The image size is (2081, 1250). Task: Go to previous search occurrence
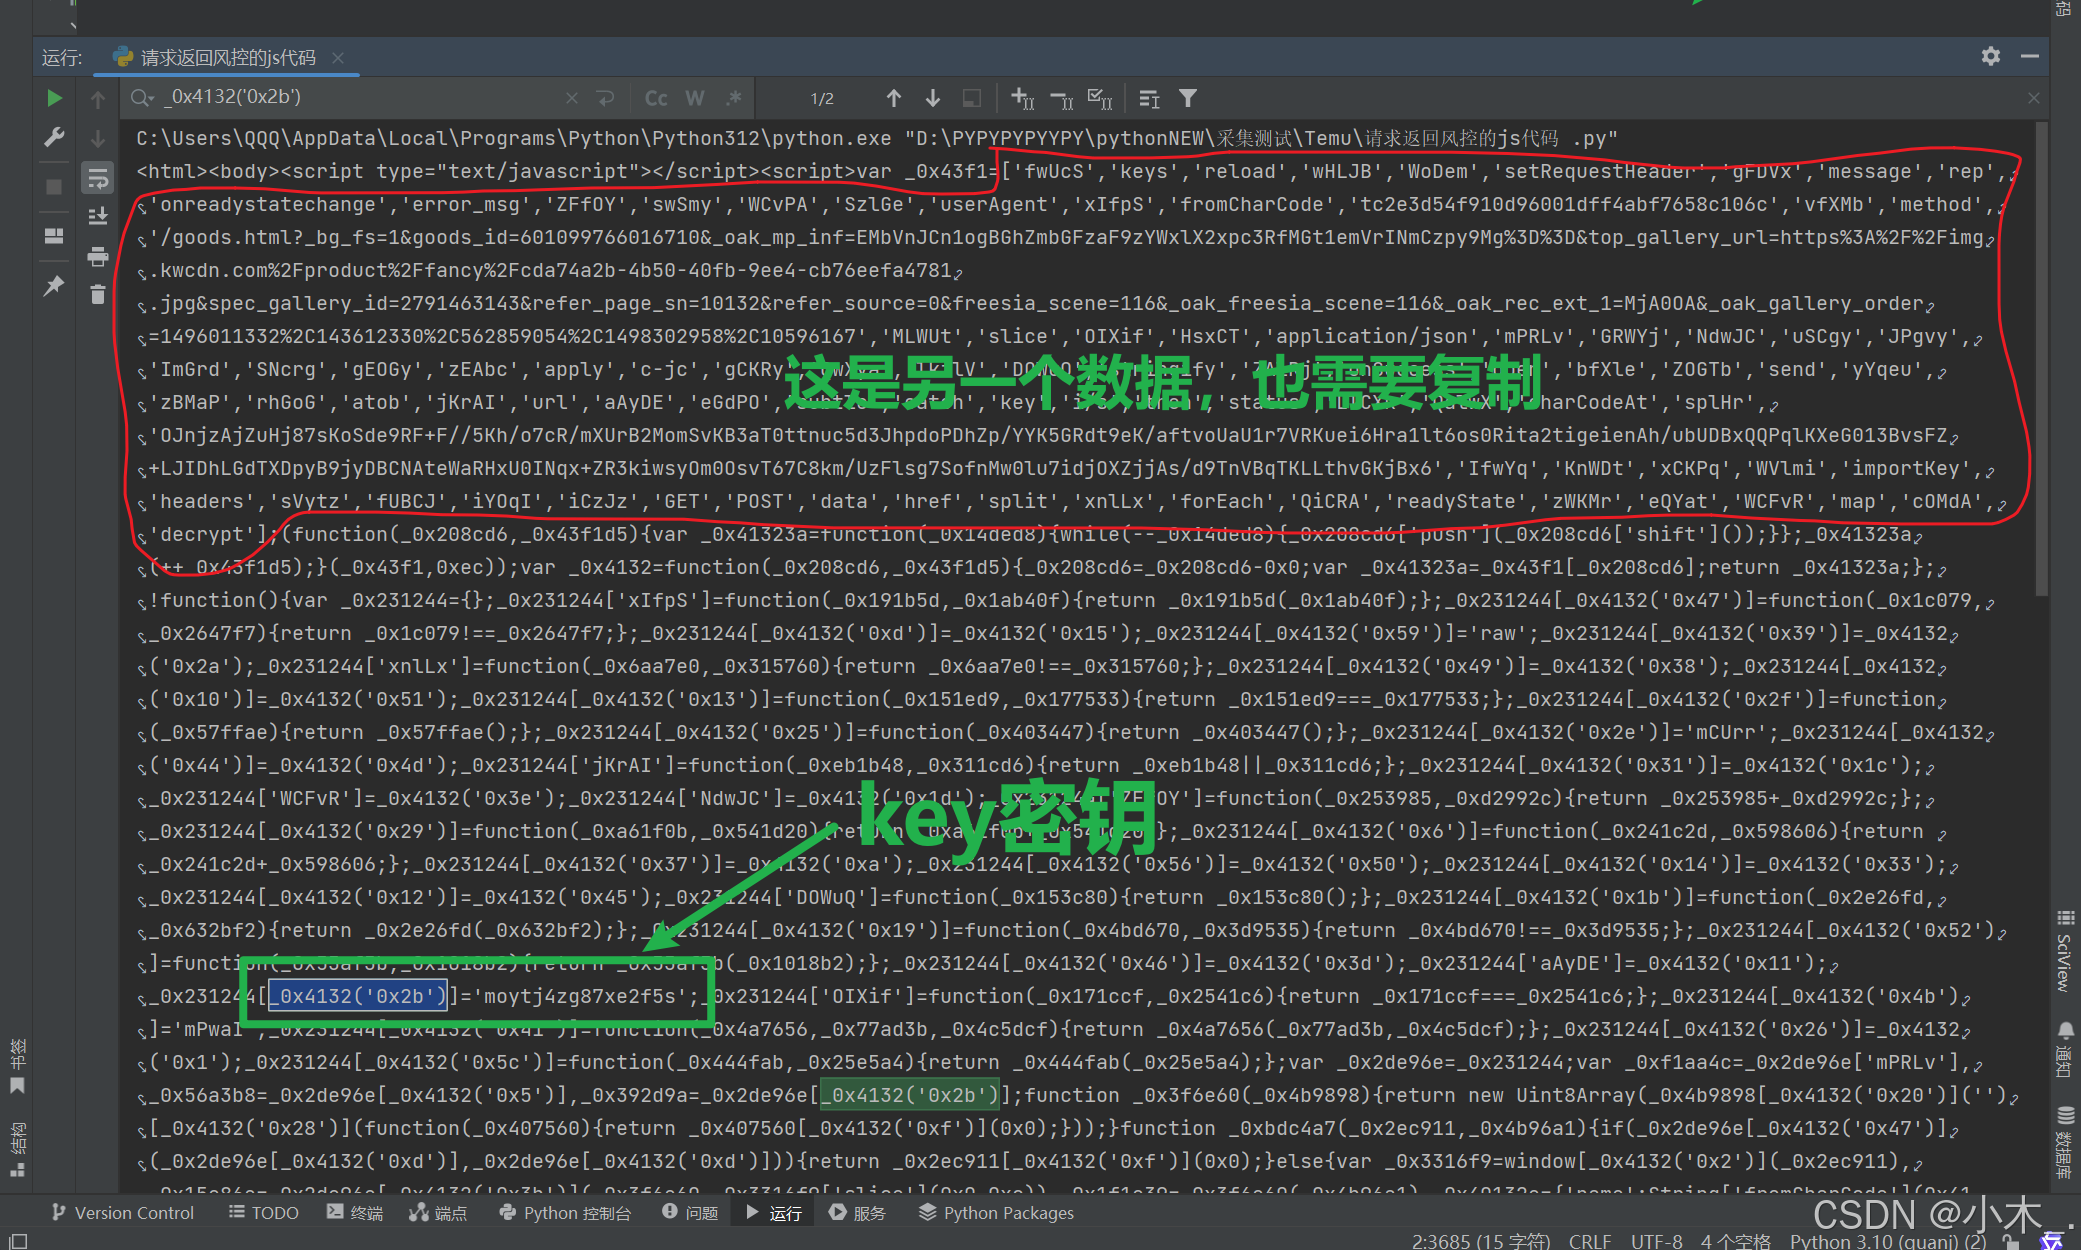894,98
